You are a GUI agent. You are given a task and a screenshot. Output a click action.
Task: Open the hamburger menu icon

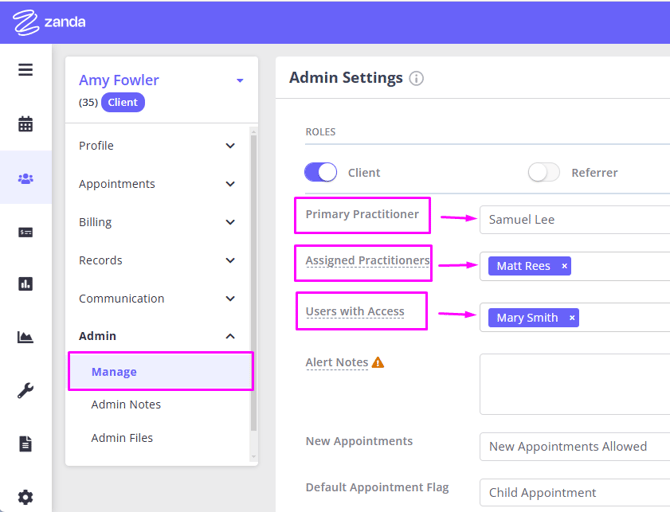coord(25,70)
